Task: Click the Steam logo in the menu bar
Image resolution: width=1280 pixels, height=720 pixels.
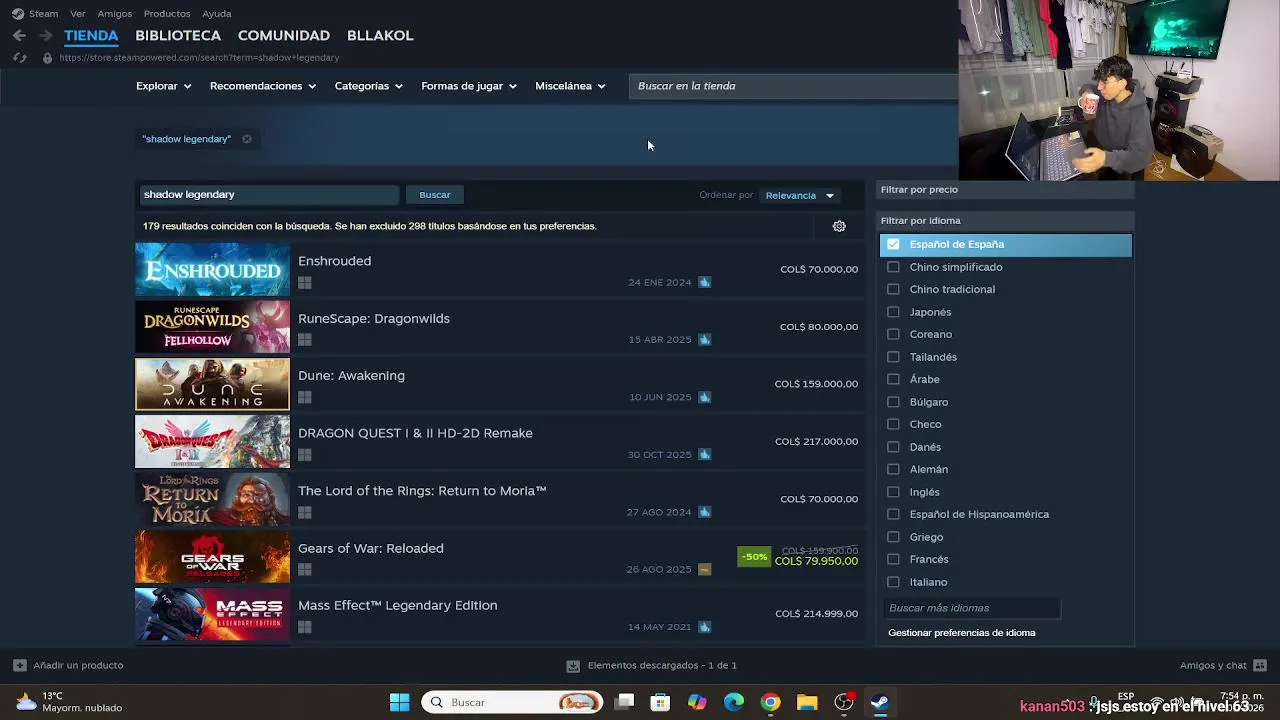Action: pos(18,14)
